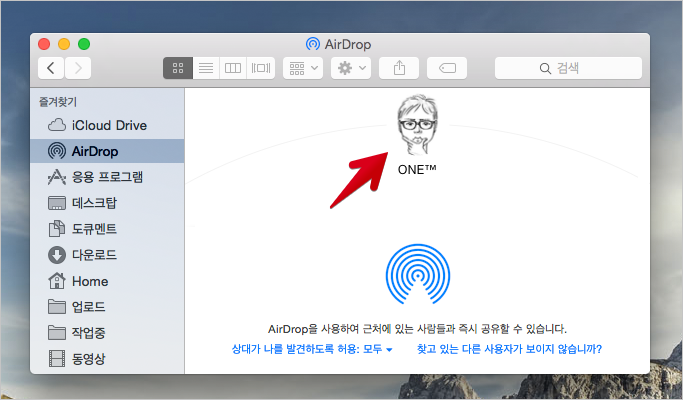Image resolution: width=683 pixels, height=400 pixels.
Task: Open 도큐멘트 in the sidebar
Action: (107, 229)
